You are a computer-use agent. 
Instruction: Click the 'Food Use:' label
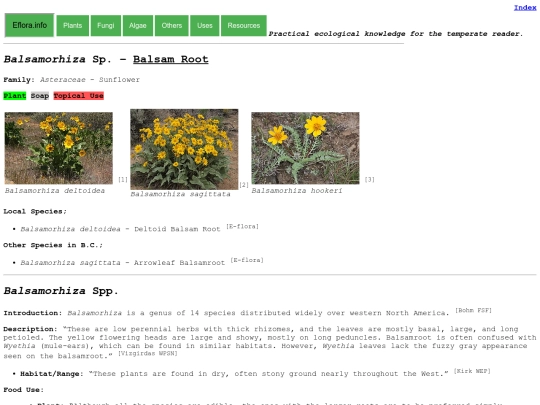(x=23, y=390)
